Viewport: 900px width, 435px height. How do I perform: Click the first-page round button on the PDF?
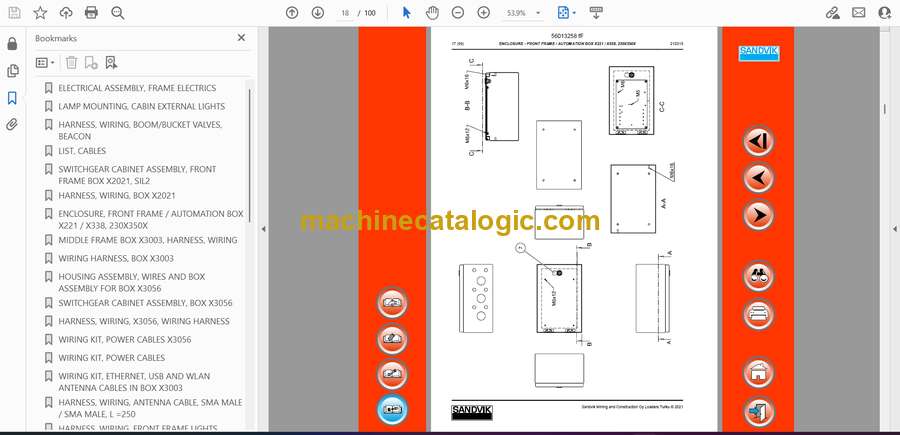(758, 141)
